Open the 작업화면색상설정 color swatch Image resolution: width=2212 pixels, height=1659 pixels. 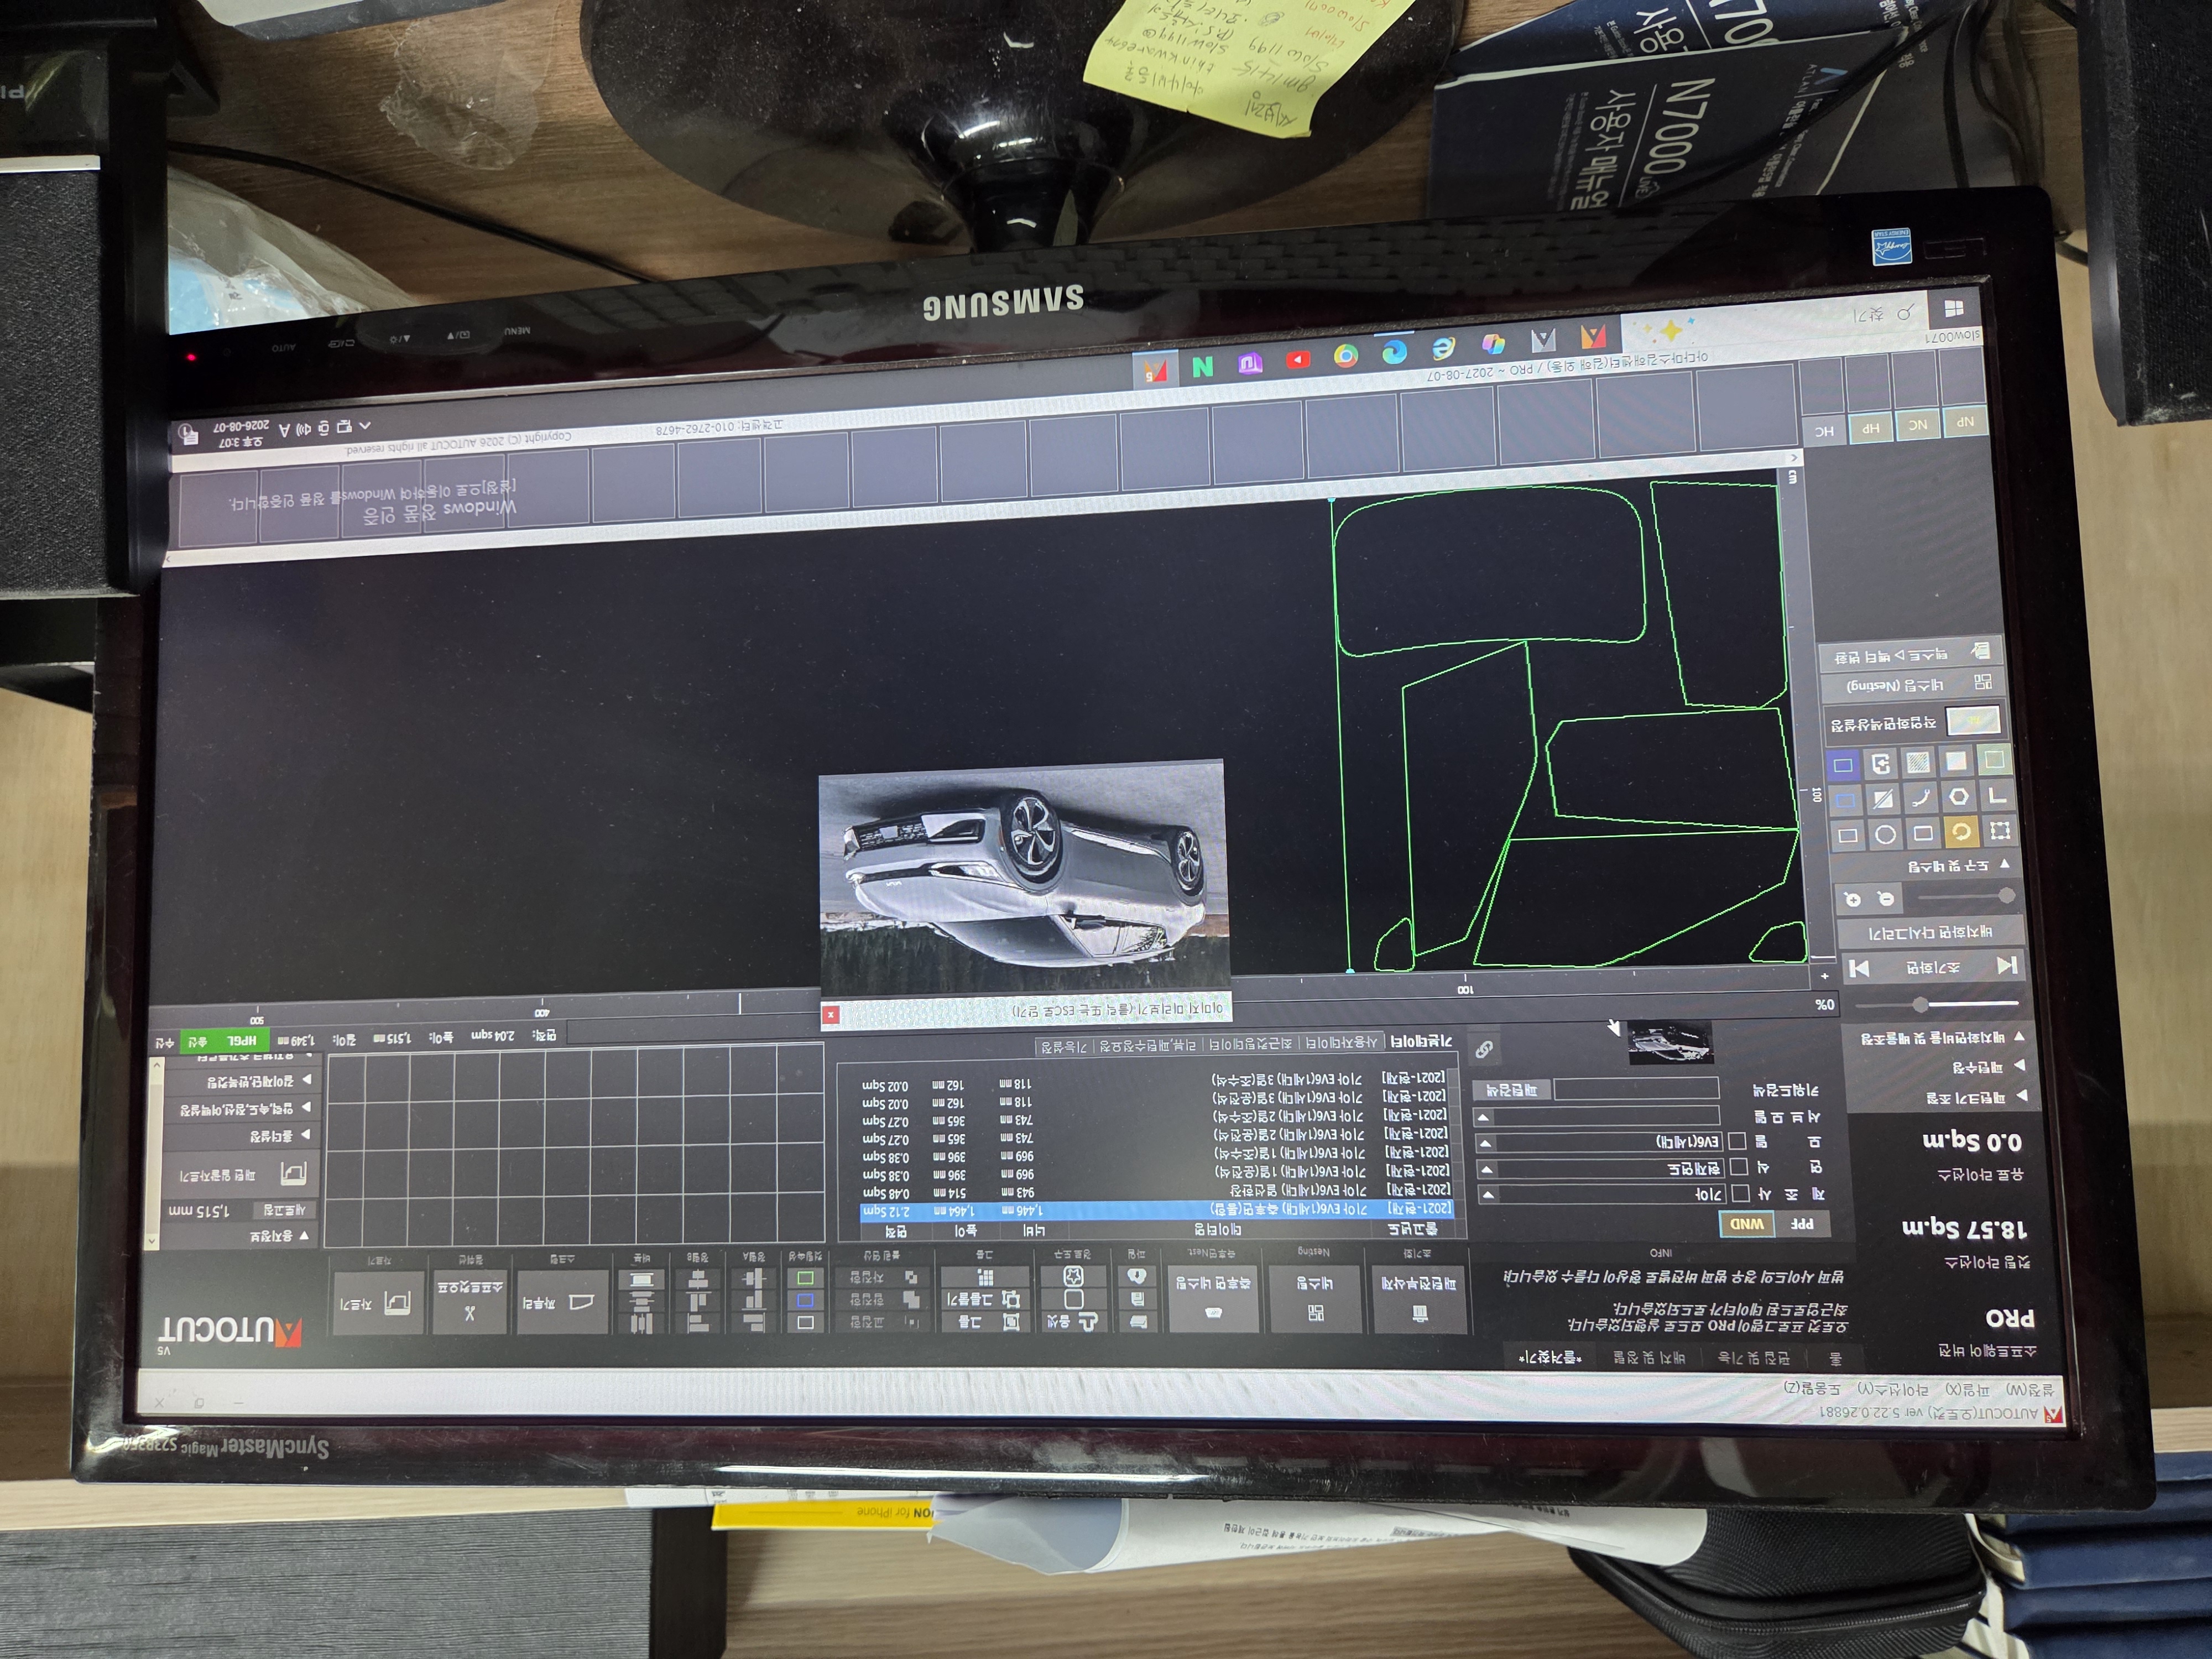(1972, 719)
